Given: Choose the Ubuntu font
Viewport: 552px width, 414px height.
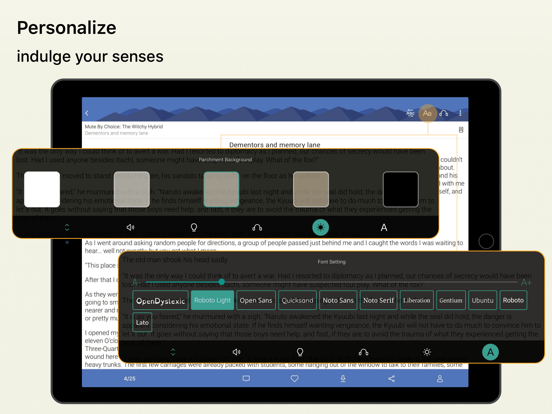Looking at the screenshot, I should pos(483,300).
